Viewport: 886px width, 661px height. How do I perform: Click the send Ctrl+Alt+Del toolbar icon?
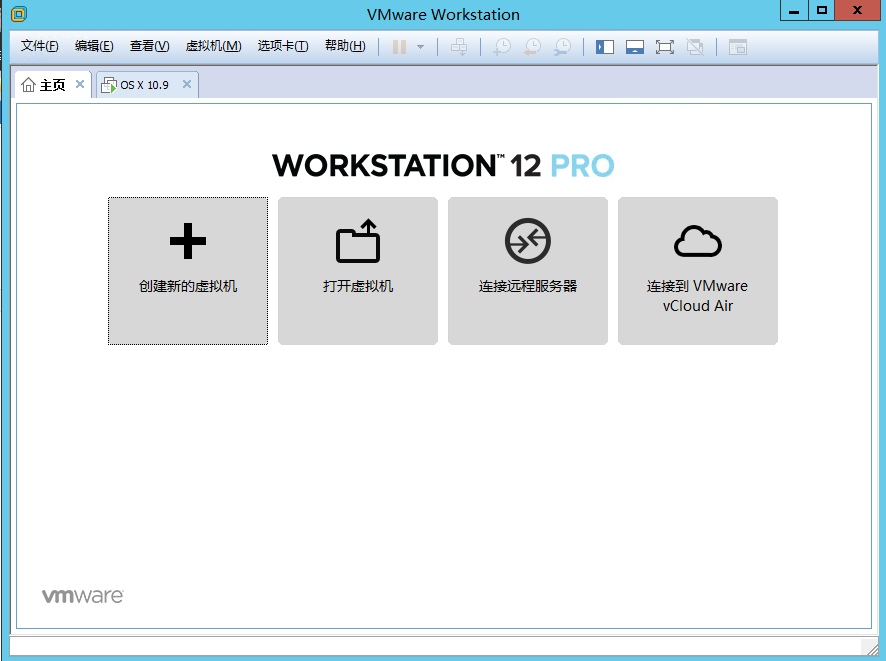click(459, 47)
